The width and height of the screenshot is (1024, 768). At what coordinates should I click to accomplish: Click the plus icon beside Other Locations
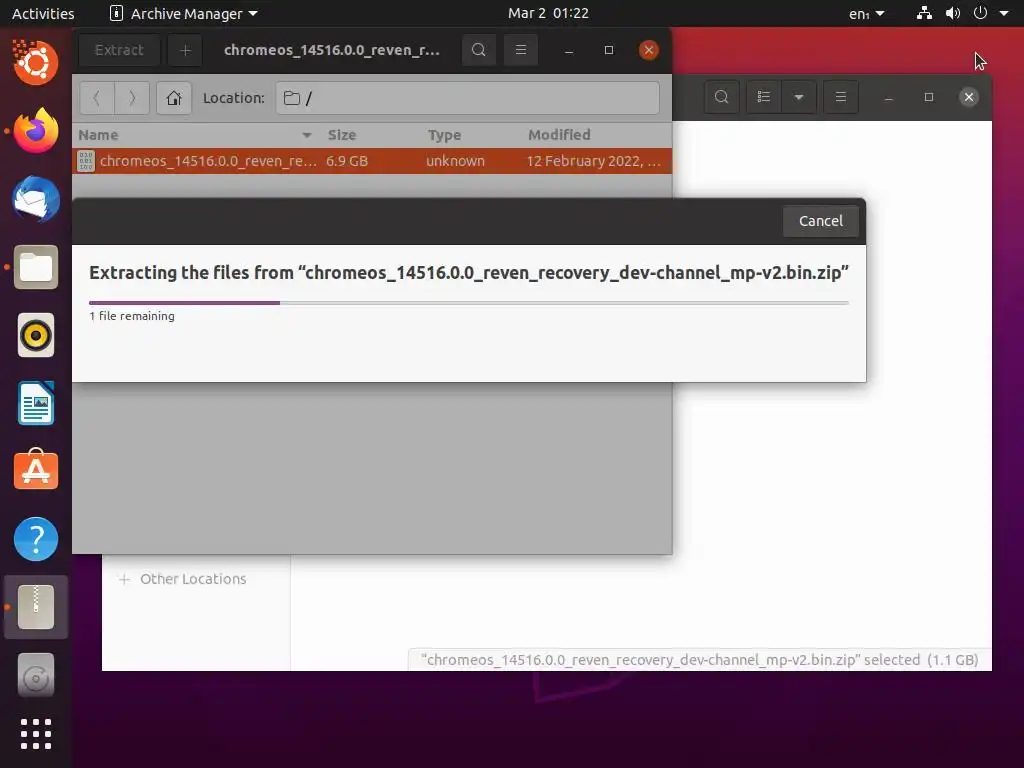pos(124,579)
